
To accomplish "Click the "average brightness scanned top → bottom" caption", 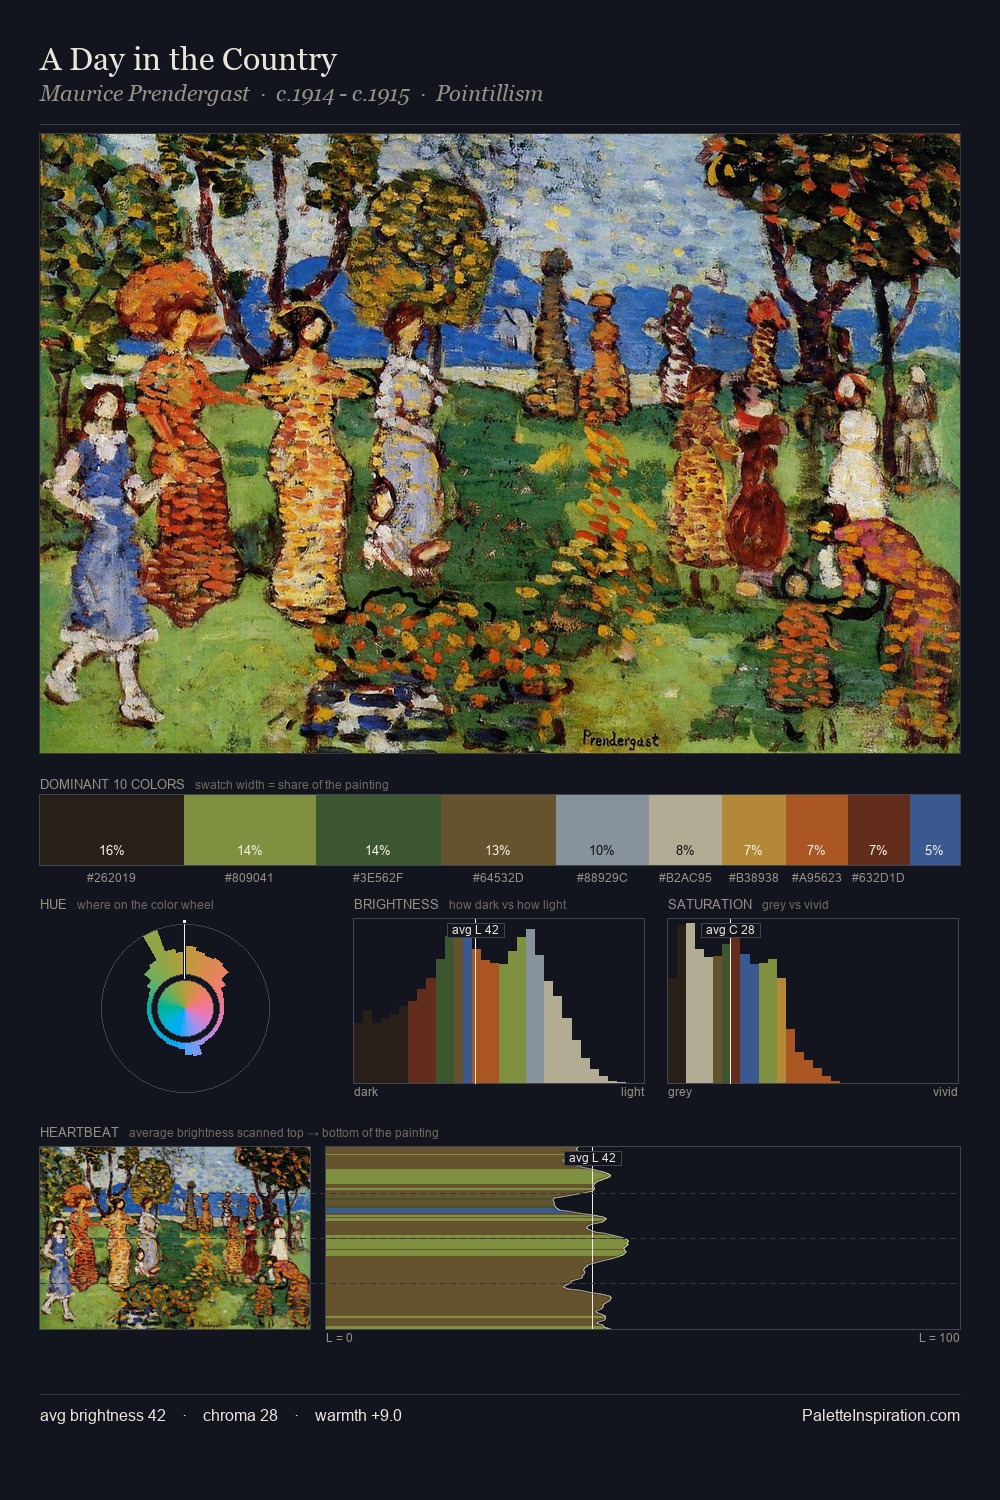I will pyautogui.click(x=283, y=1133).
